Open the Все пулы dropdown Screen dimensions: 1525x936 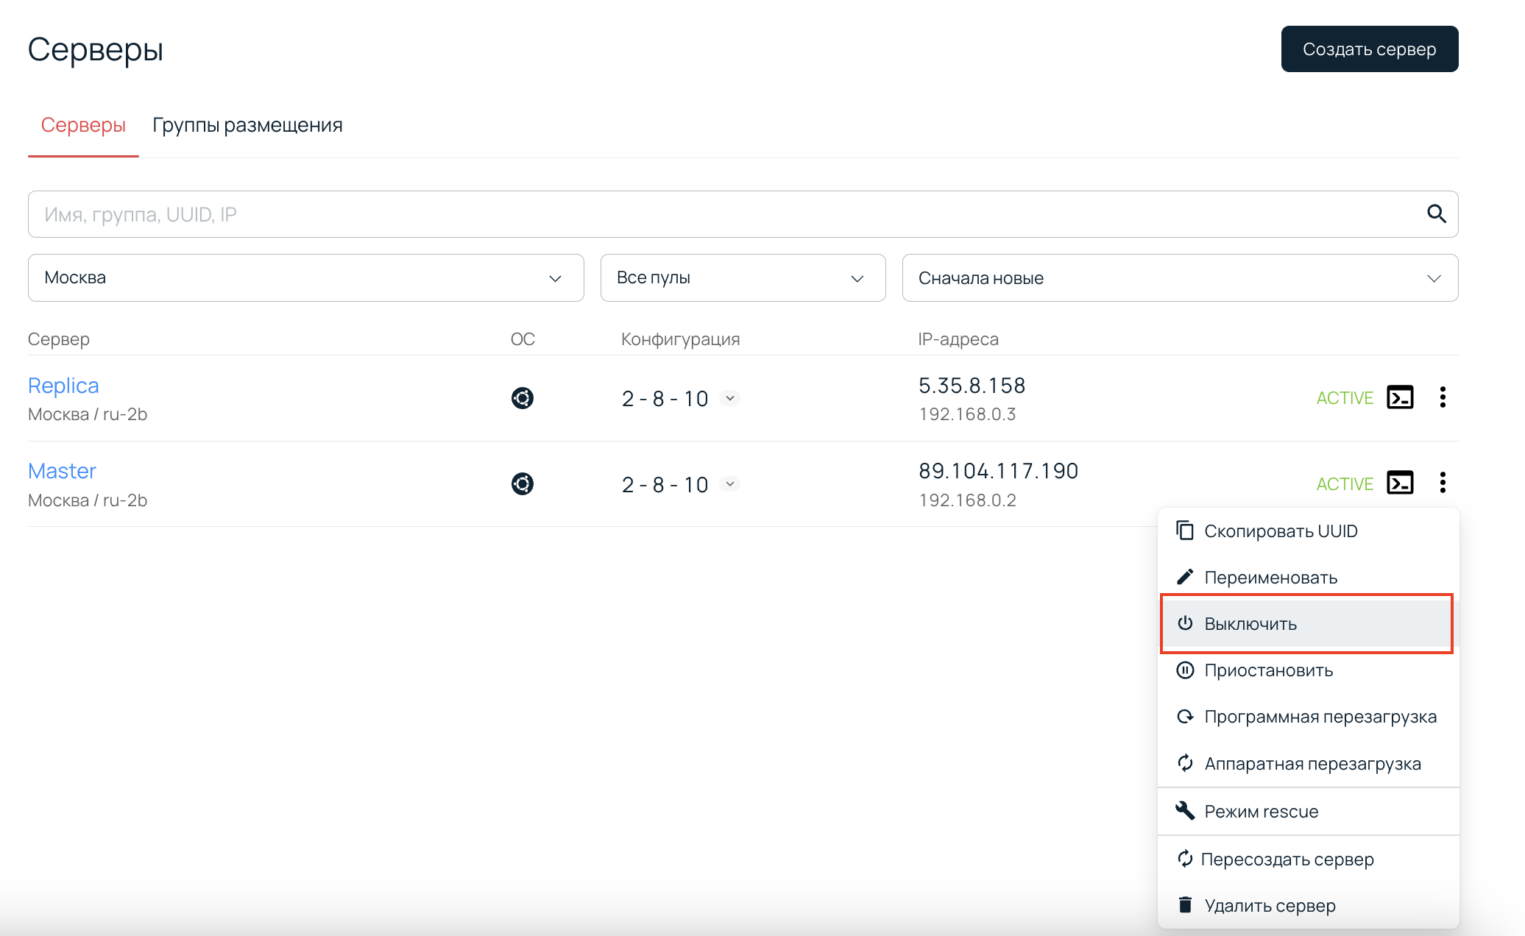click(x=743, y=278)
